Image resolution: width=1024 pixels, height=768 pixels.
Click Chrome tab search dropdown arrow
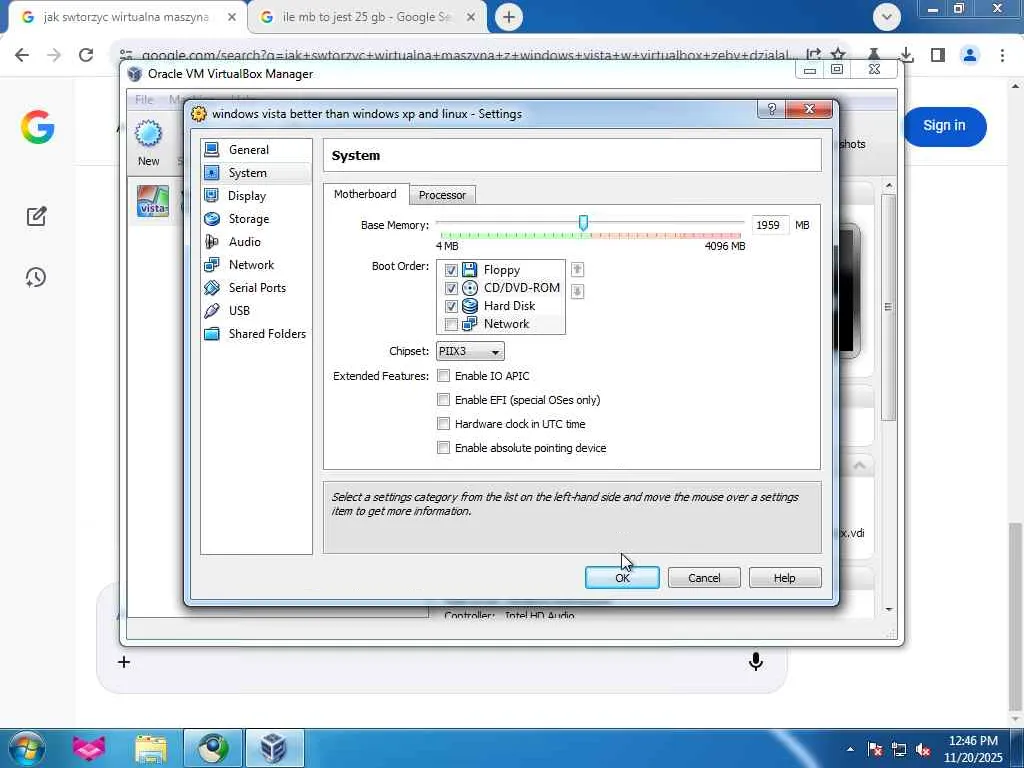886,18
